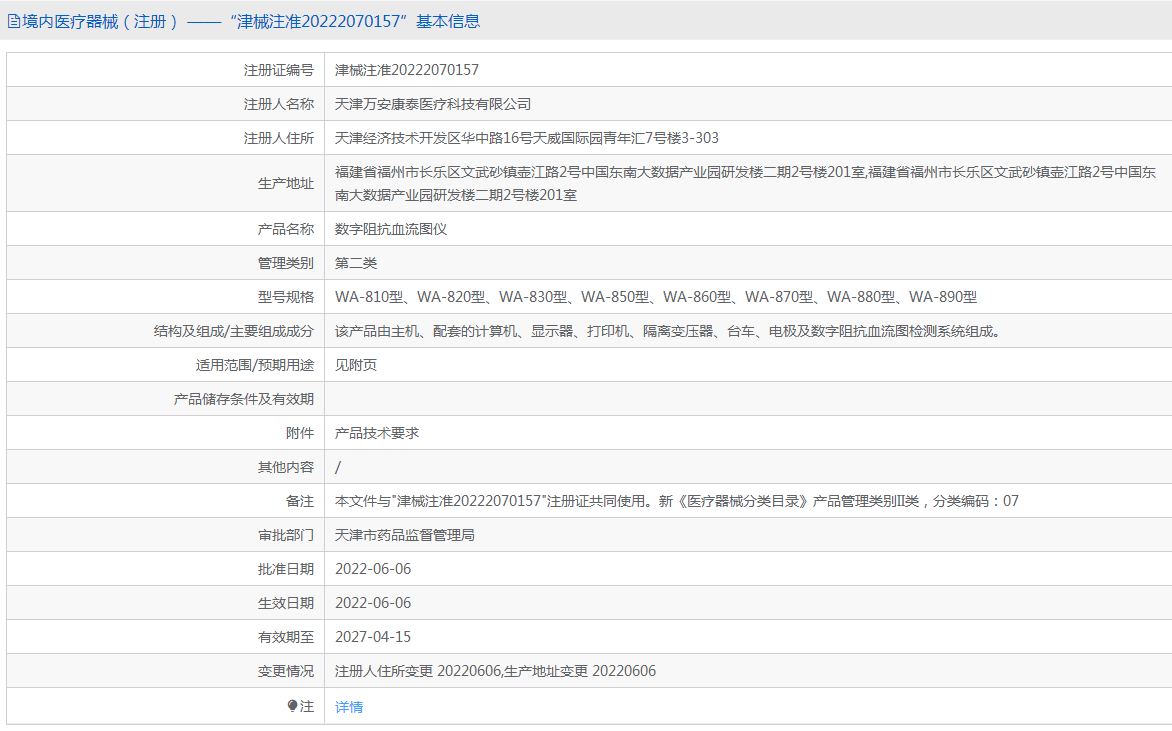The image size is (1172, 731).
Task: Click approval department 天津市药品监督管理局
Action: click(405, 535)
